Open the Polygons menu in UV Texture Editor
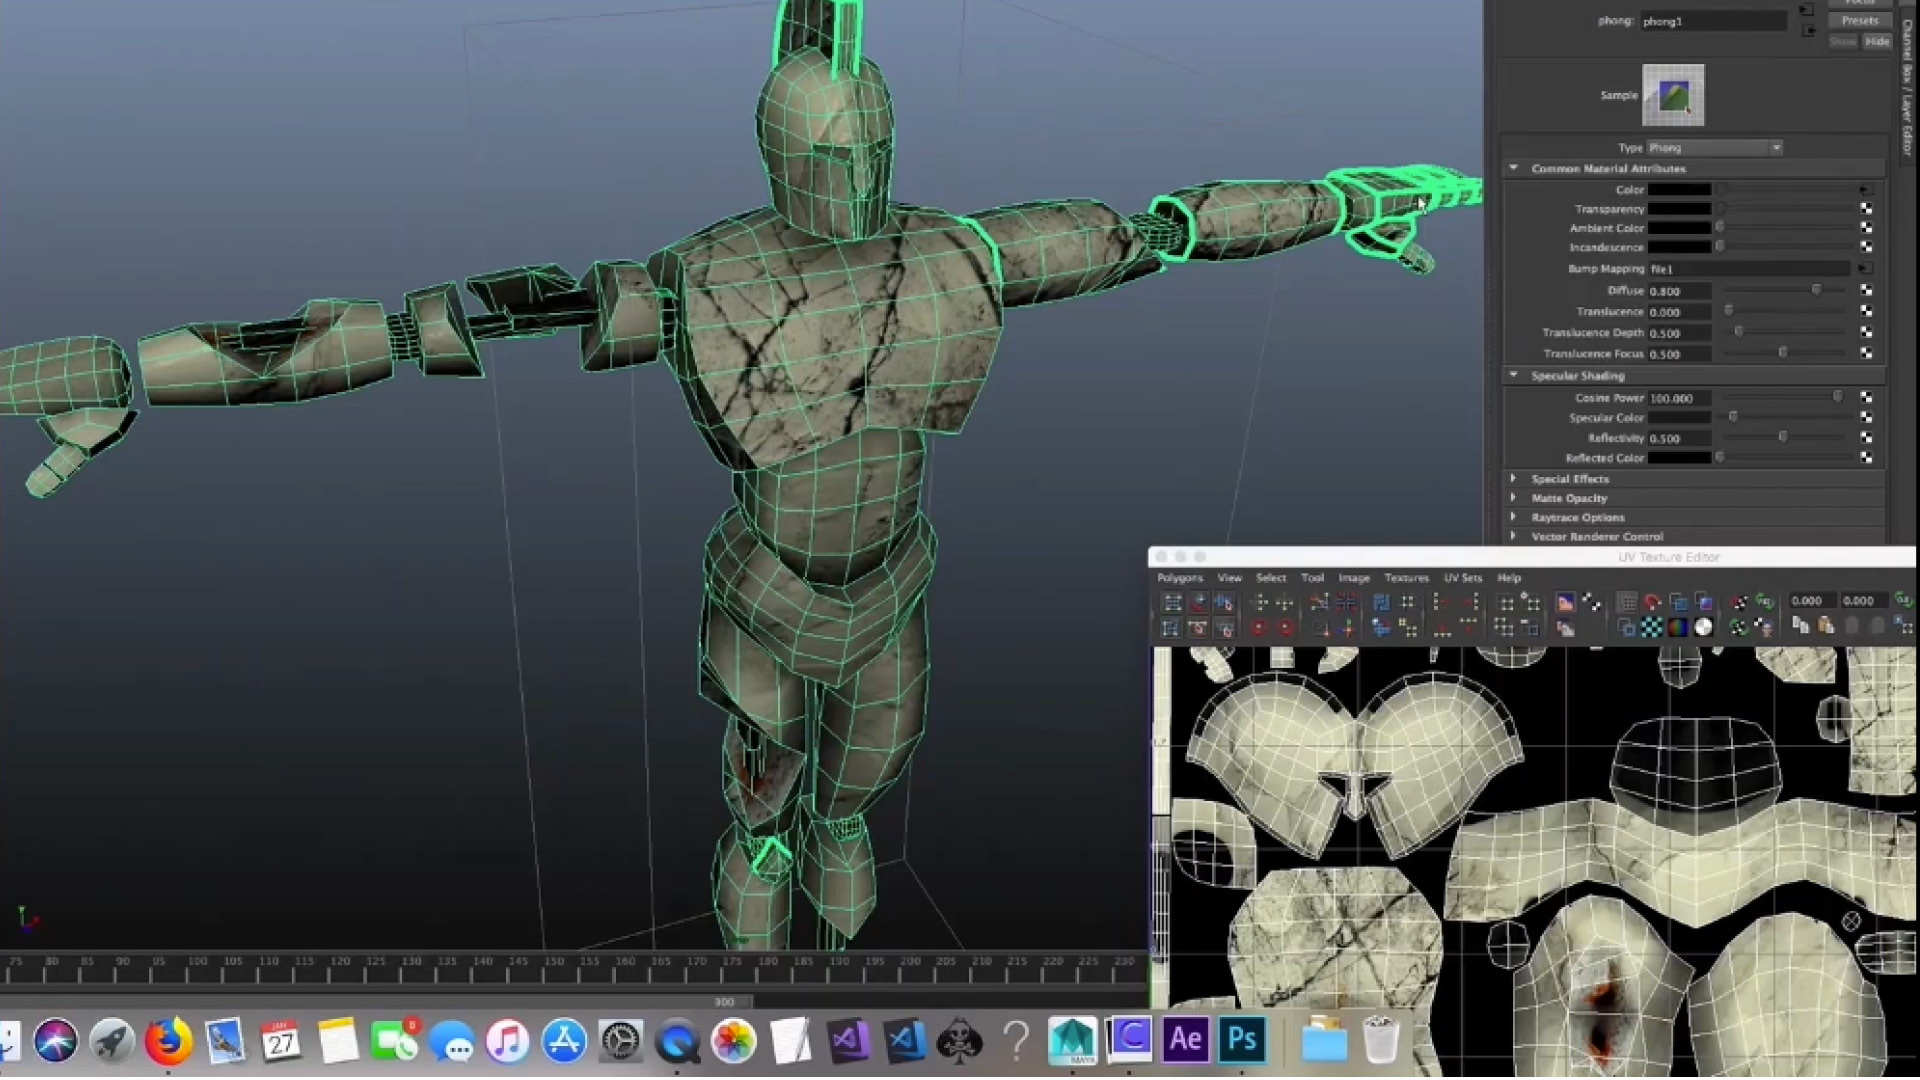 (1180, 578)
